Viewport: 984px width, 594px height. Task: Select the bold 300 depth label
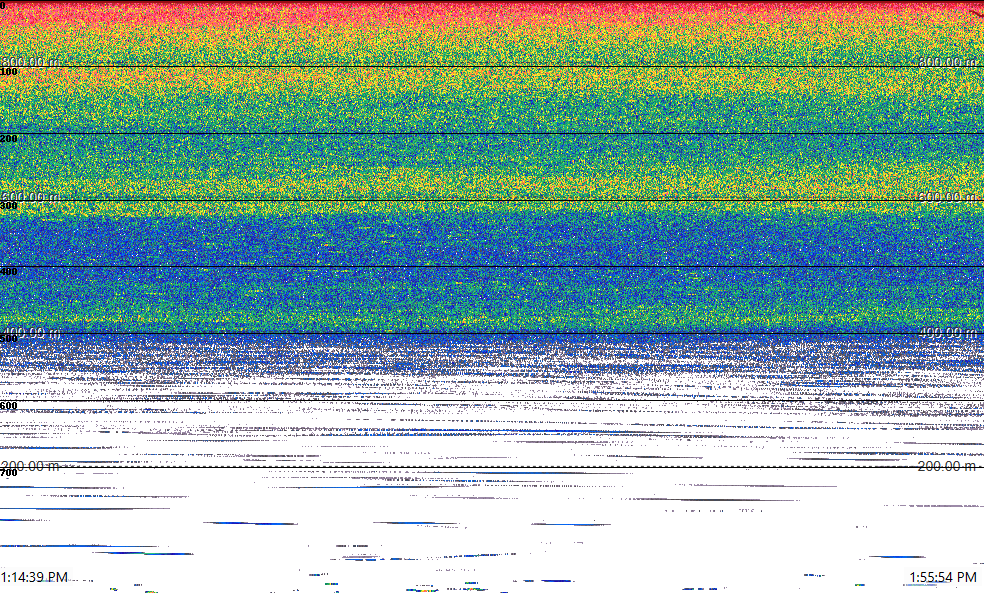(x=9, y=205)
